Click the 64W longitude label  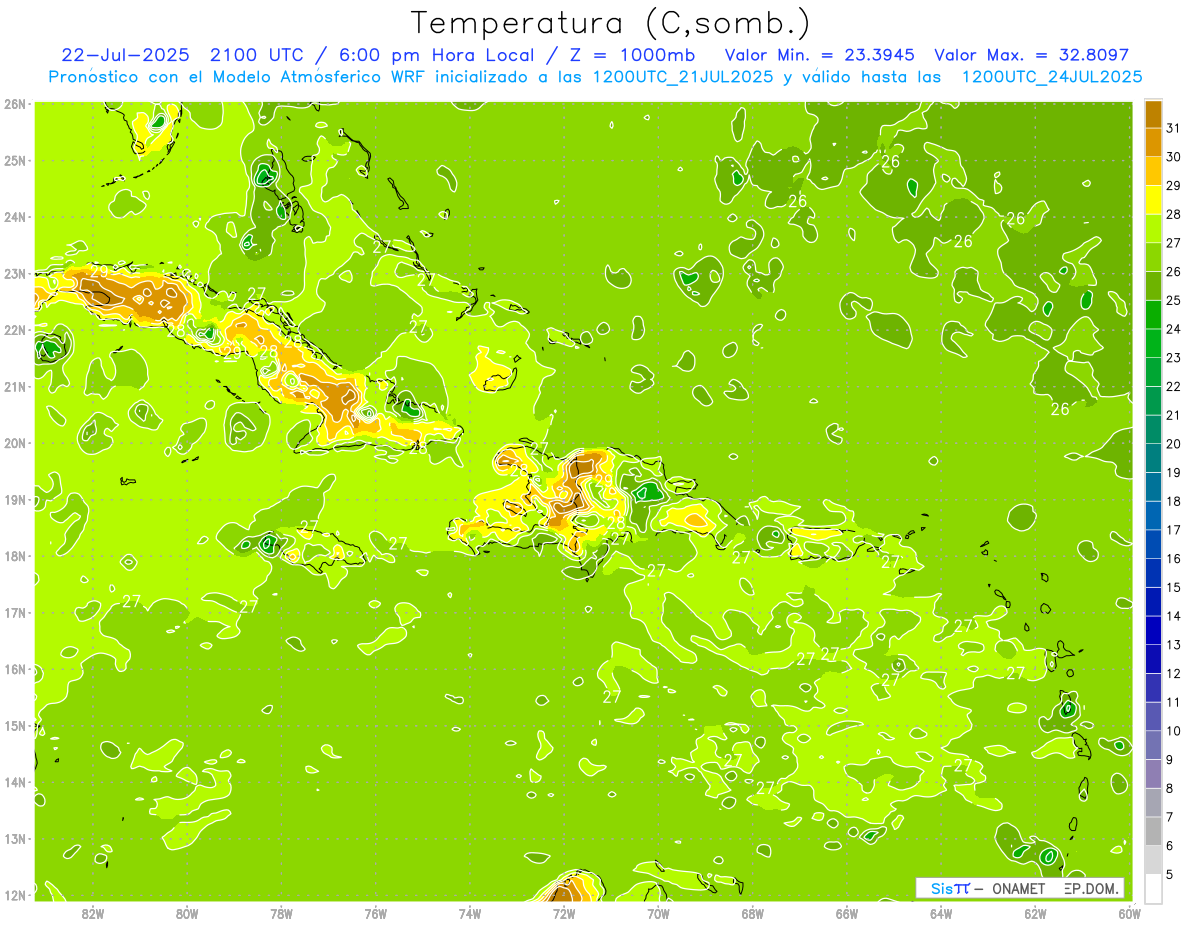pos(940,914)
